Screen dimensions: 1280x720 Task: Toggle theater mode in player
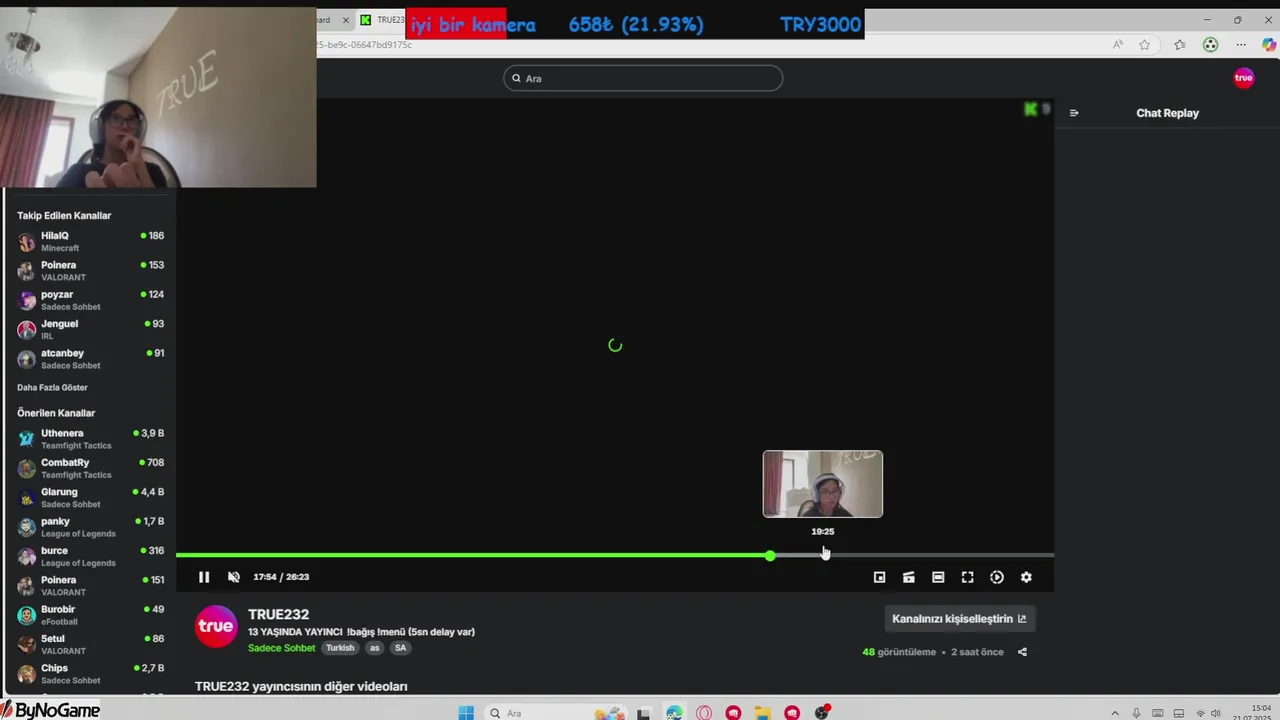pyautogui.click(x=938, y=577)
